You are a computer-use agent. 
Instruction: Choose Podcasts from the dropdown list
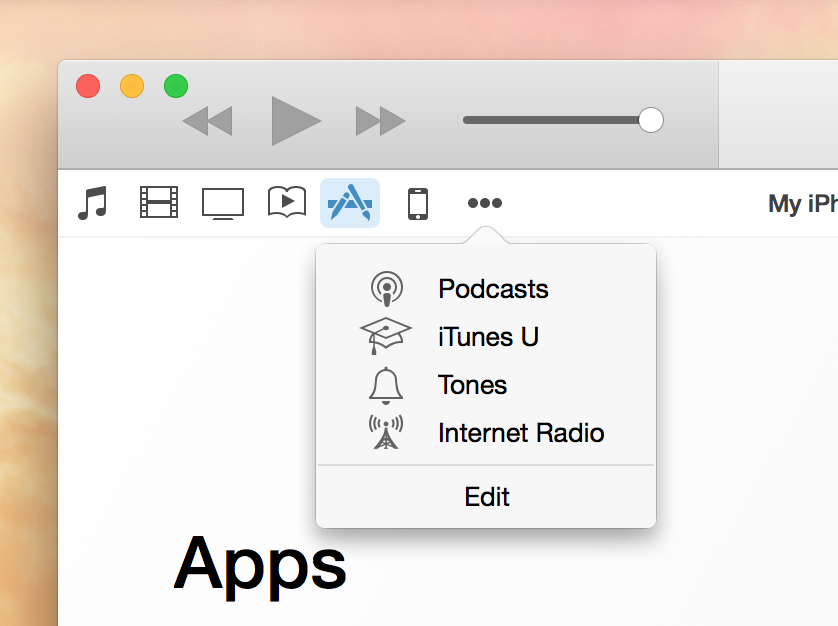point(493,289)
